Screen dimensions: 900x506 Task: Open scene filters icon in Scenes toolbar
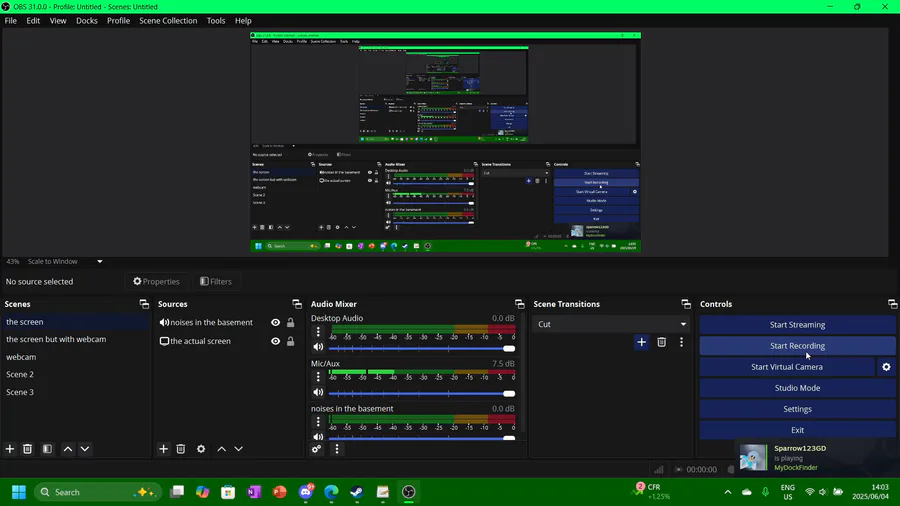coord(48,449)
